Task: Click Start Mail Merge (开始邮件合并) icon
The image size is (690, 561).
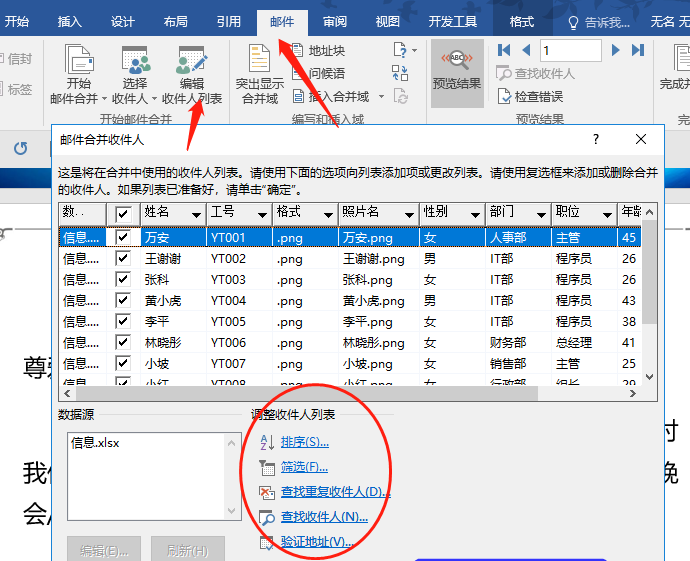Action: pos(79,59)
